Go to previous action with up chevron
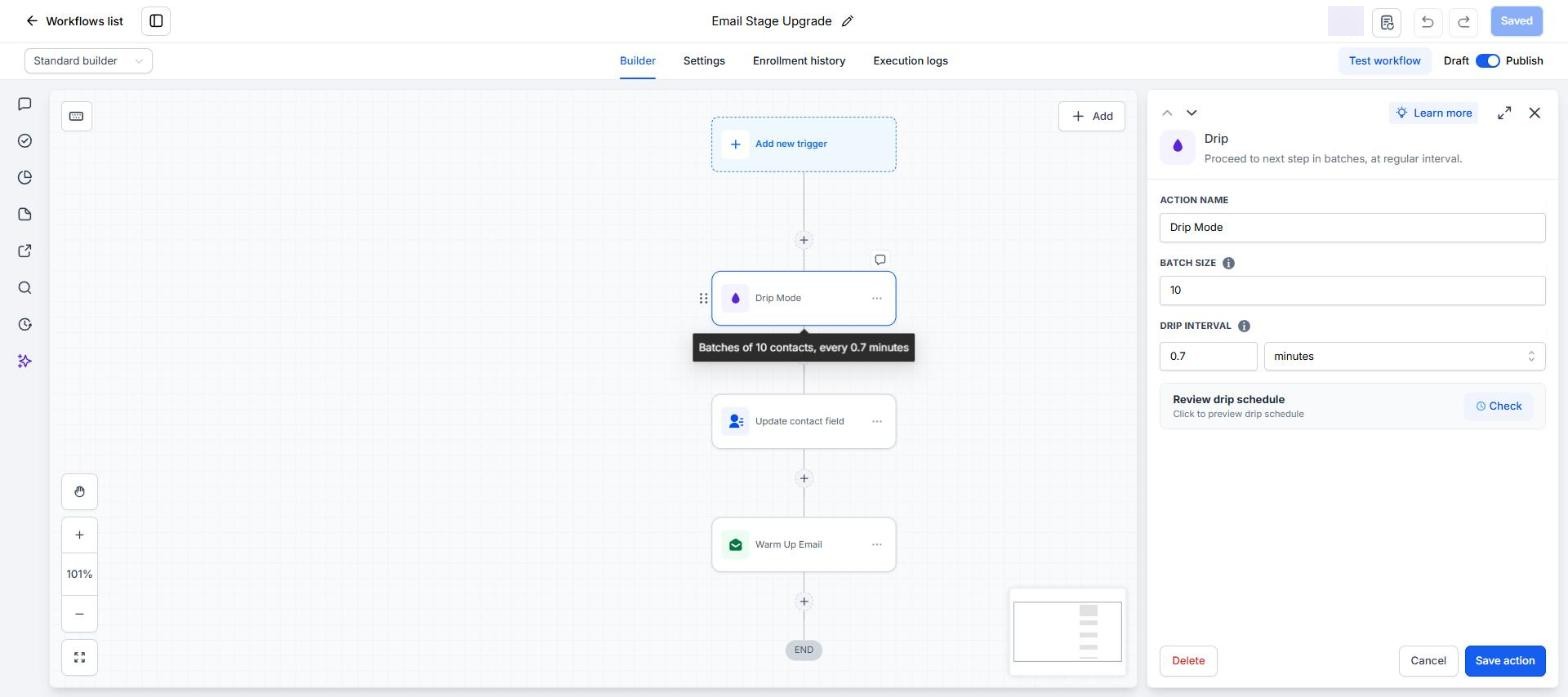Viewport: 1568px width, 697px height. (1167, 113)
